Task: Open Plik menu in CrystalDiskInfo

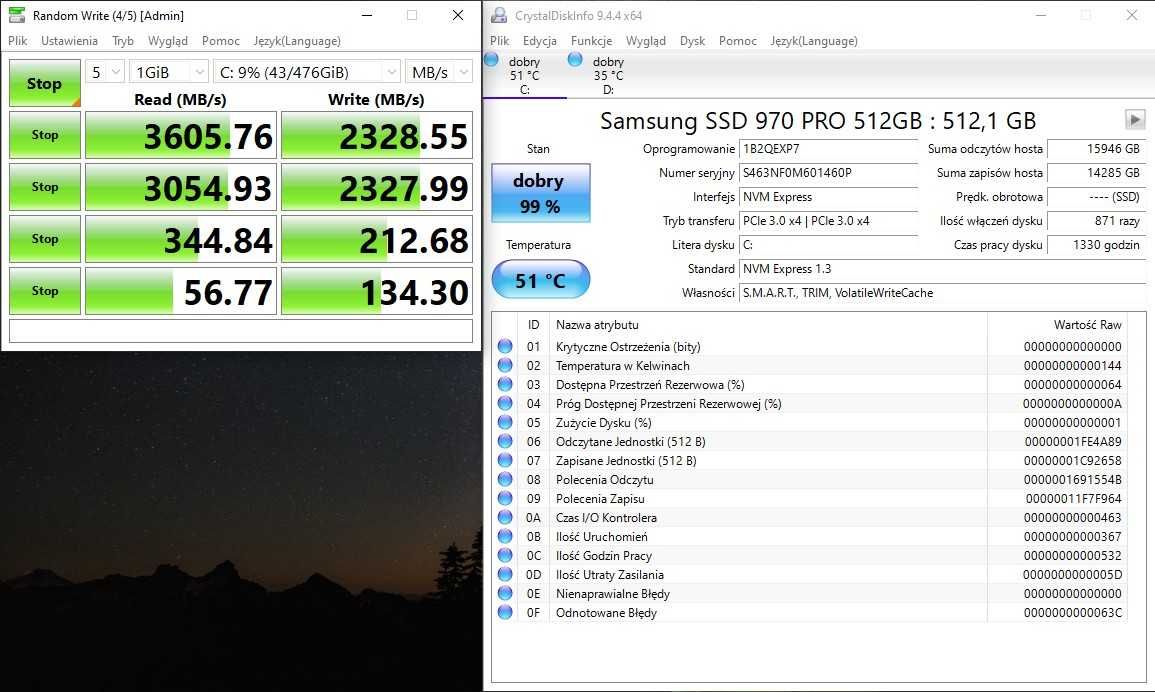Action: [x=499, y=41]
